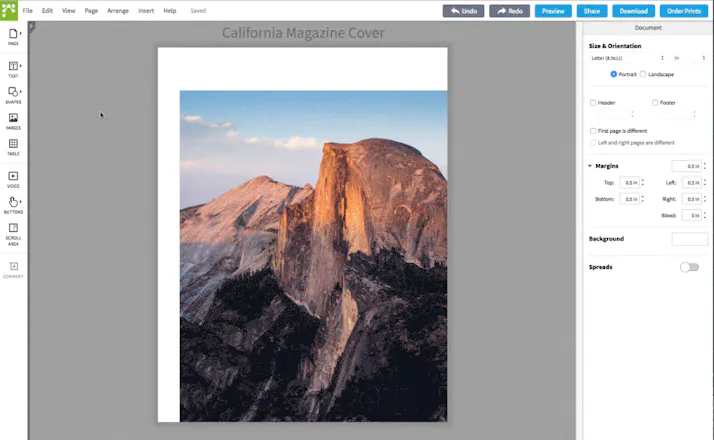The image size is (714, 440).
Task: Adjust the Footer height stepper
Action: [x=694, y=114]
